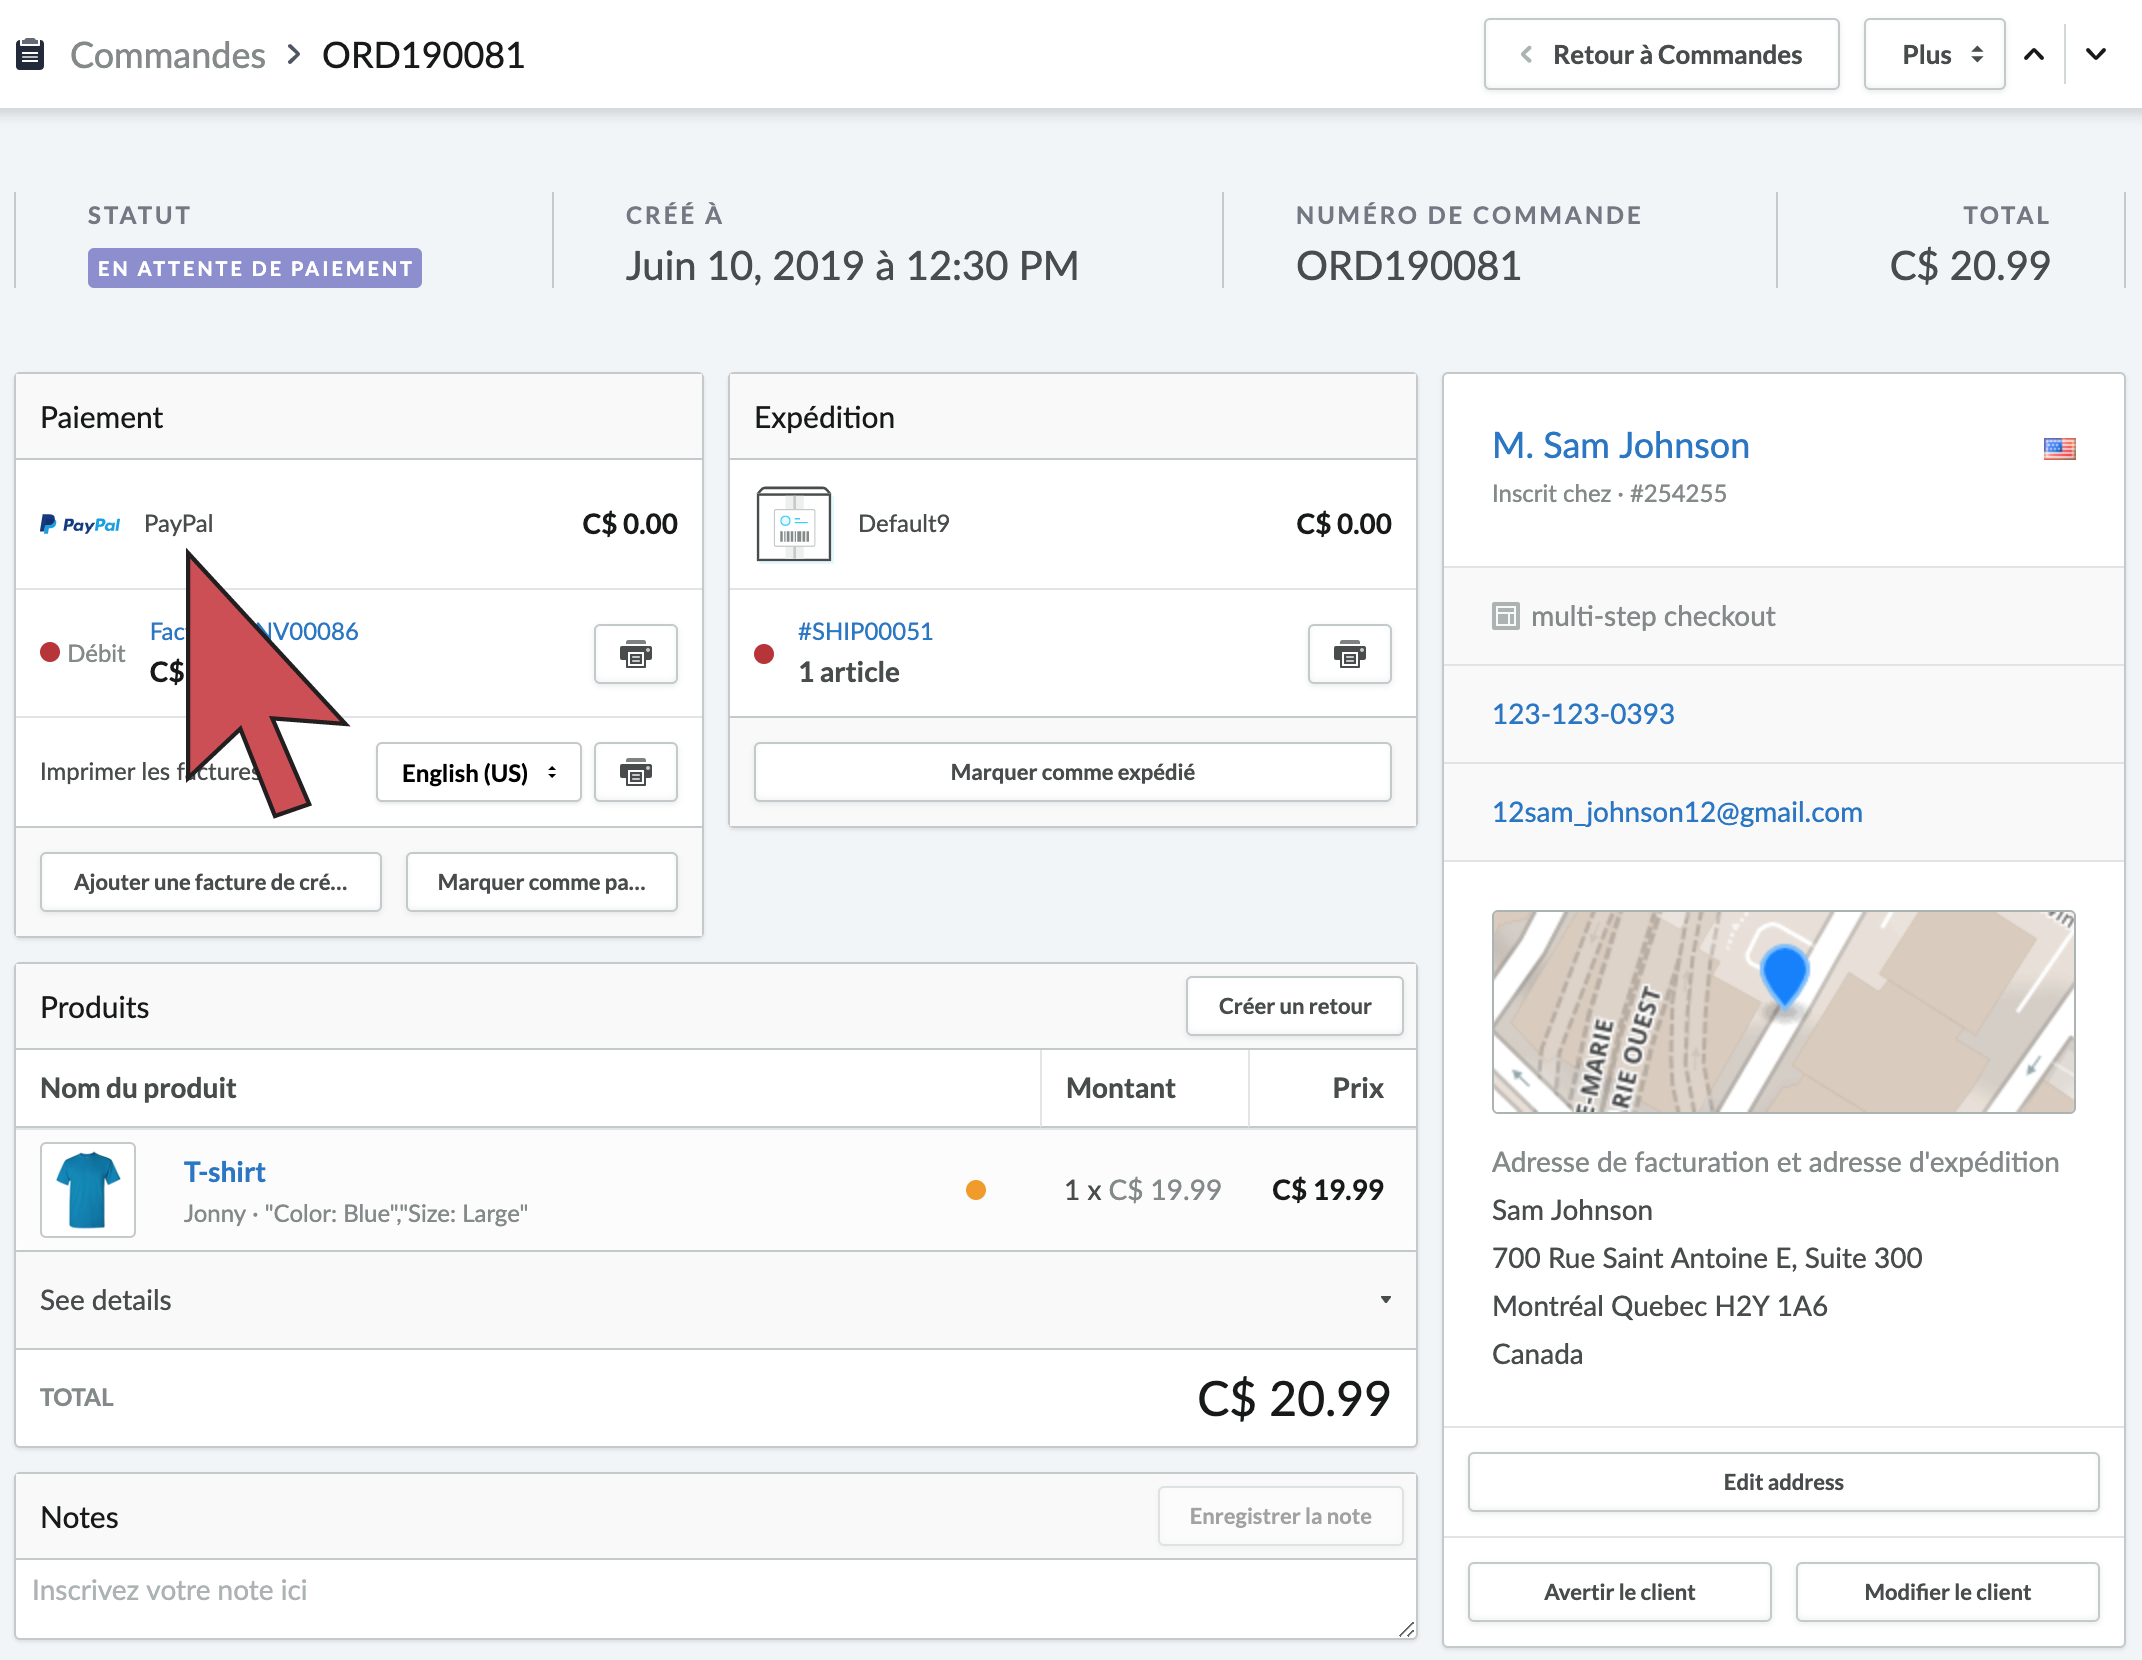This screenshot has height=1660, width=2142.
Task: Click the Commandes breadcrumb
Action: pyautogui.click(x=167, y=55)
